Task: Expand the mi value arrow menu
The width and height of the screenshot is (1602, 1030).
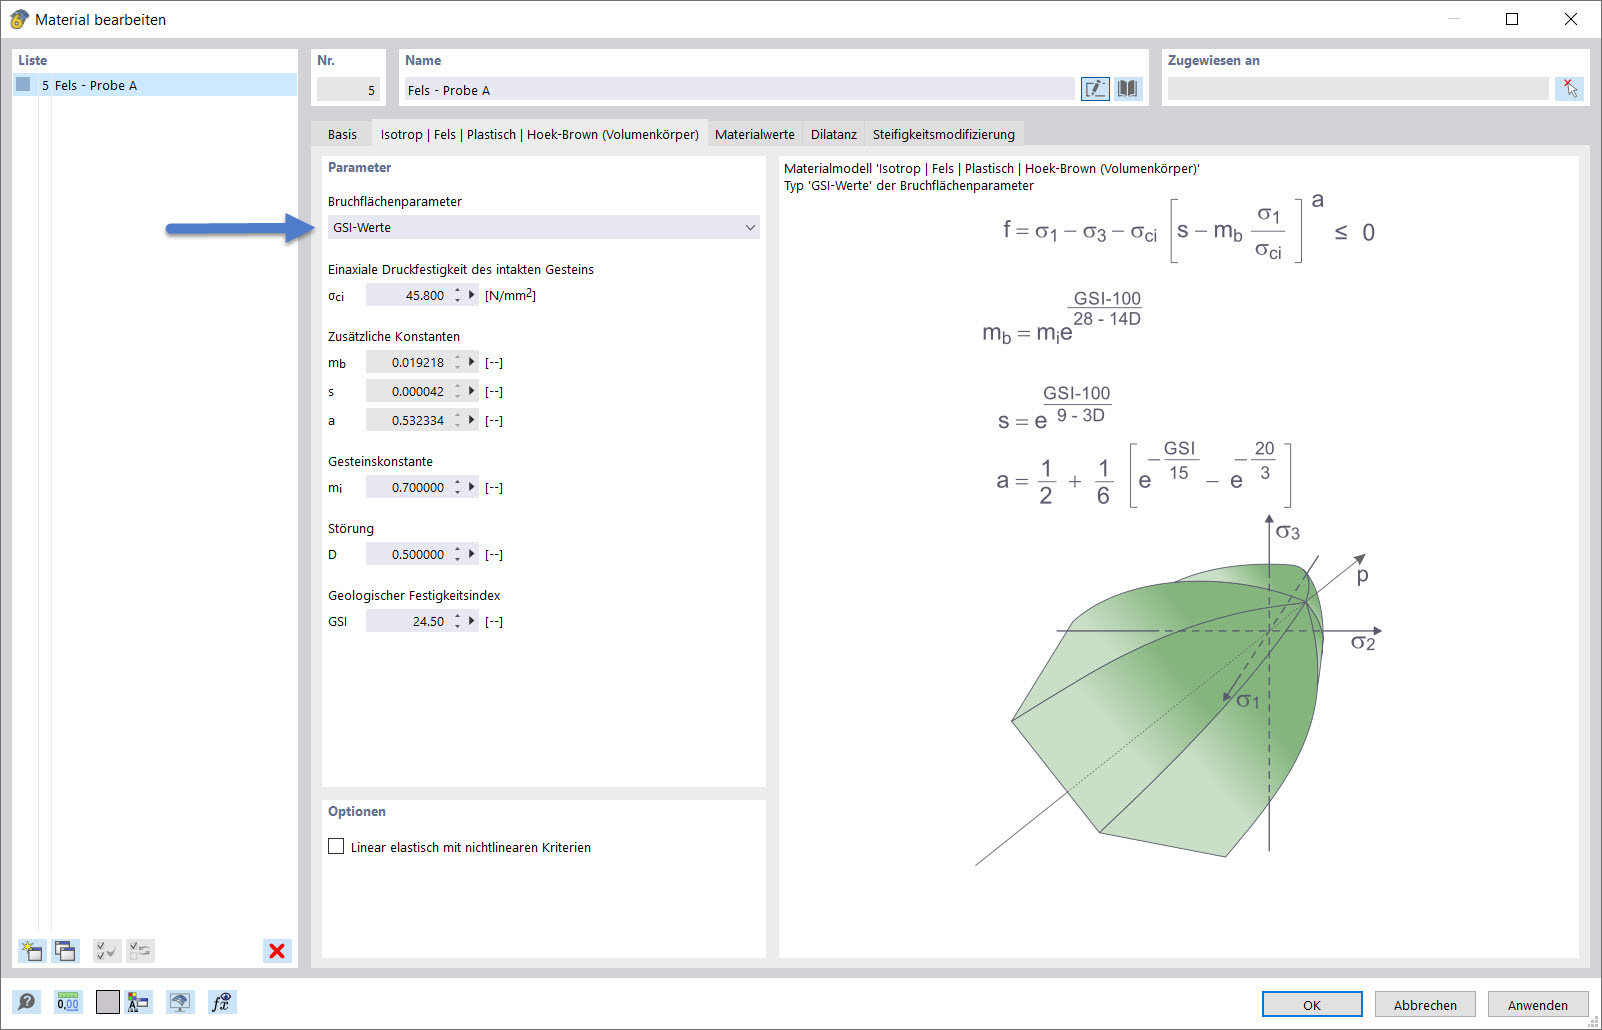Action: point(472,487)
